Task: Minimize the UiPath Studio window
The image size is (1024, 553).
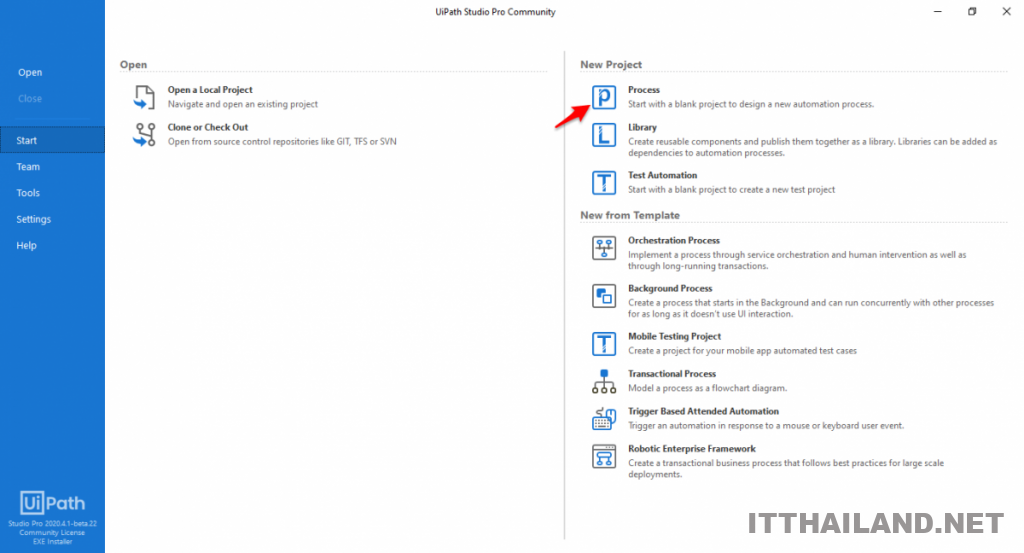Action: click(x=938, y=12)
